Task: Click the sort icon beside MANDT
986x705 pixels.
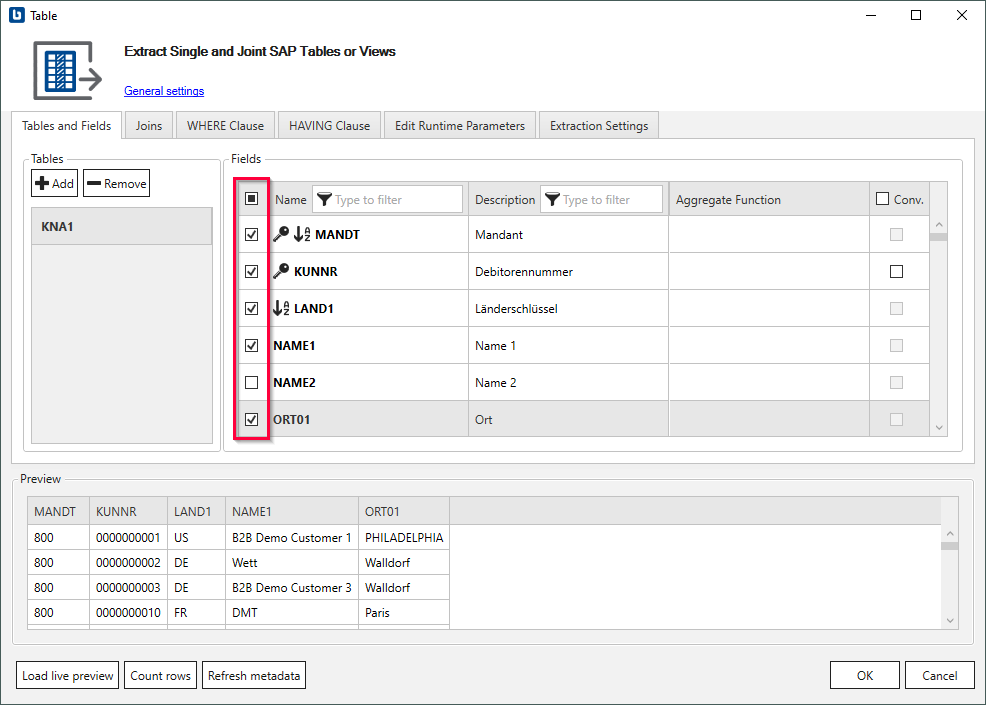Action: point(302,234)
